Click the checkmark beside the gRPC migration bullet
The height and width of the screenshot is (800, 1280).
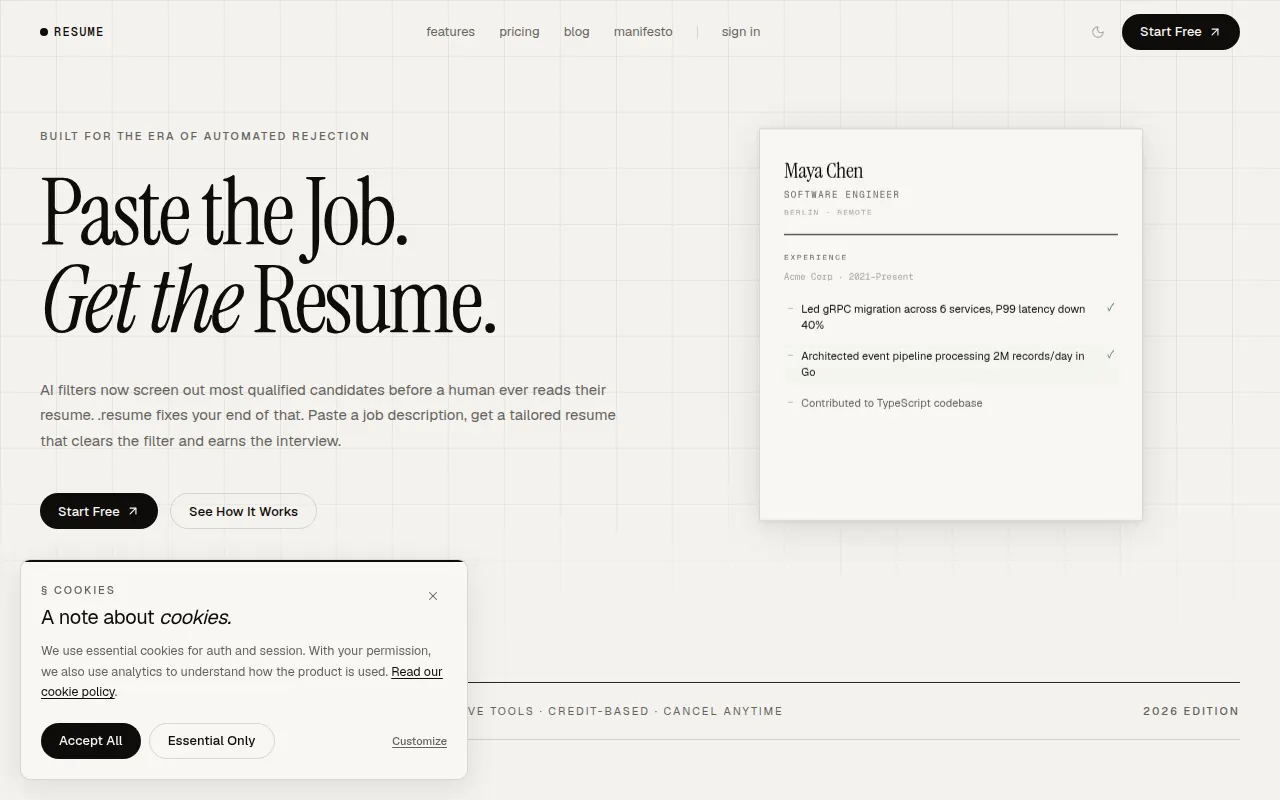1110,308
